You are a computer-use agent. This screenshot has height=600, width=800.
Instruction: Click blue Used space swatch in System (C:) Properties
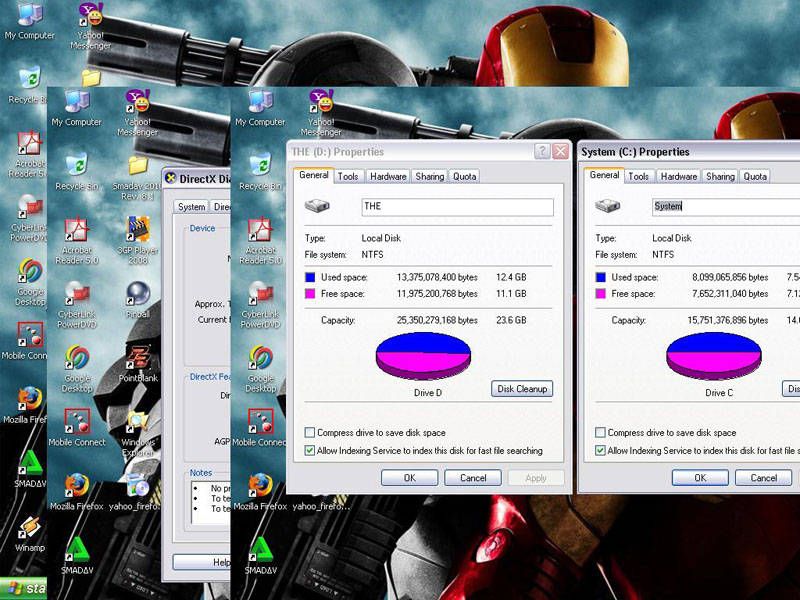pyautogui.click(x=601, y=277)
